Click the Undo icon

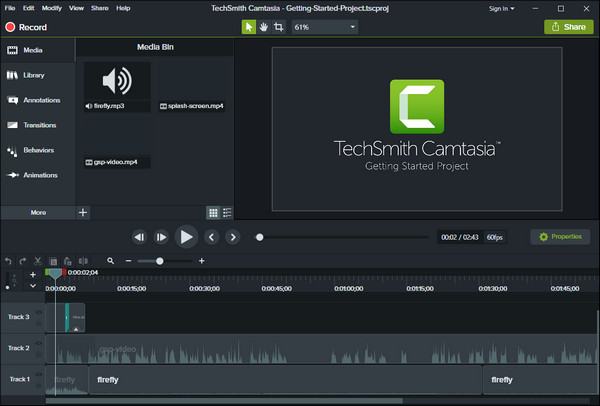pos(8,261)
